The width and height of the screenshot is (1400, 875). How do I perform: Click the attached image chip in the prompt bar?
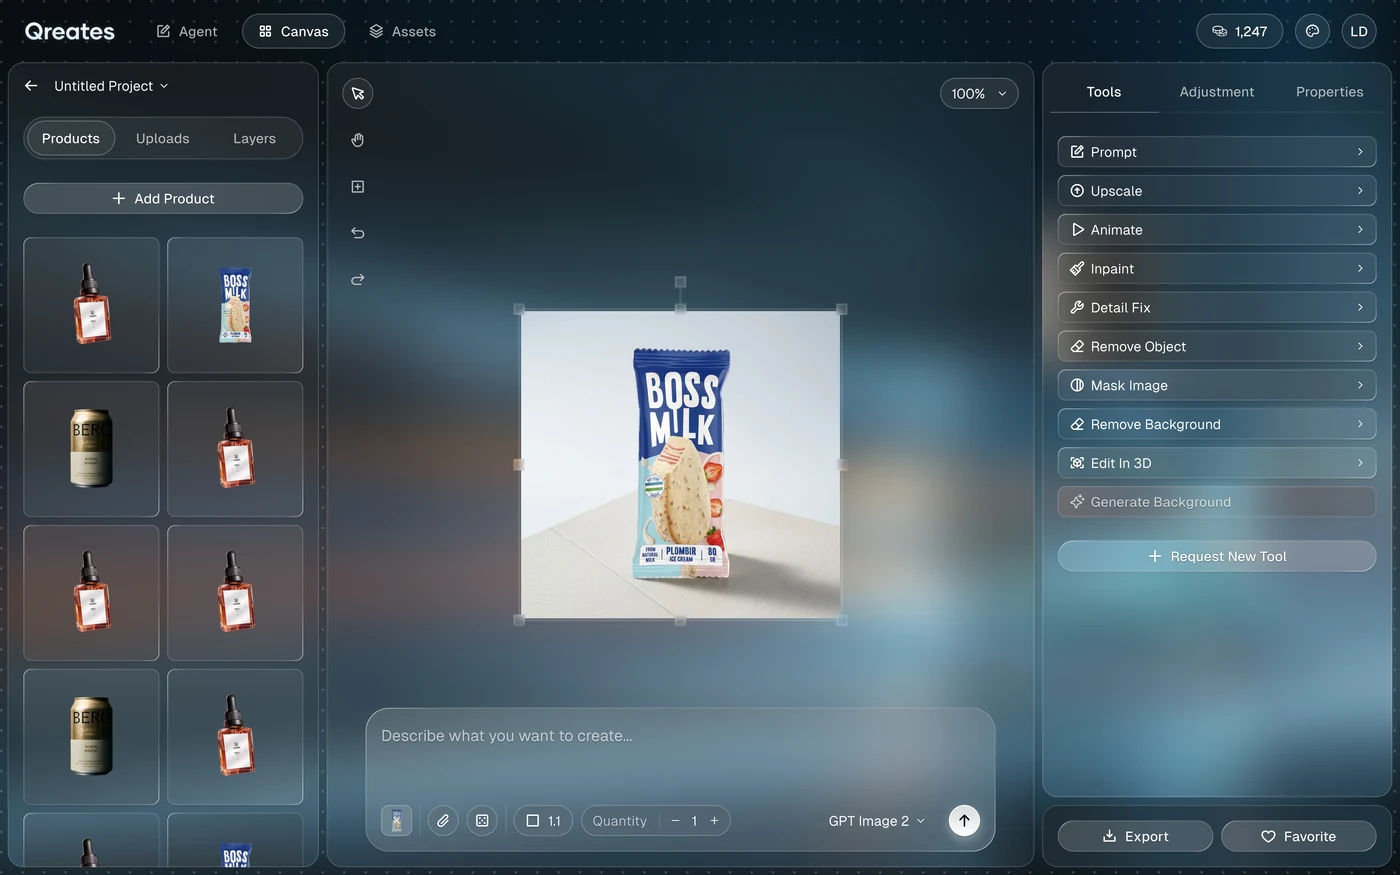(397, 821)
